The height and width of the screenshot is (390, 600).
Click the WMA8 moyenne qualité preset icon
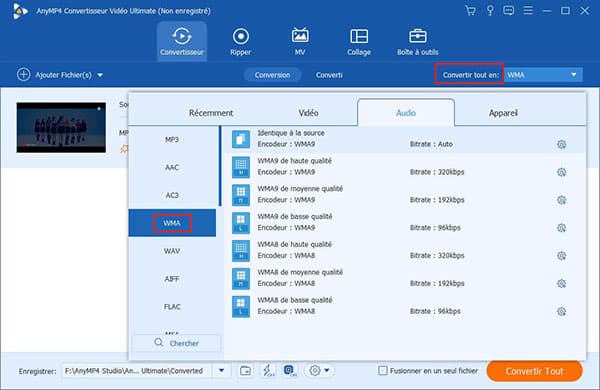(241, 279)
